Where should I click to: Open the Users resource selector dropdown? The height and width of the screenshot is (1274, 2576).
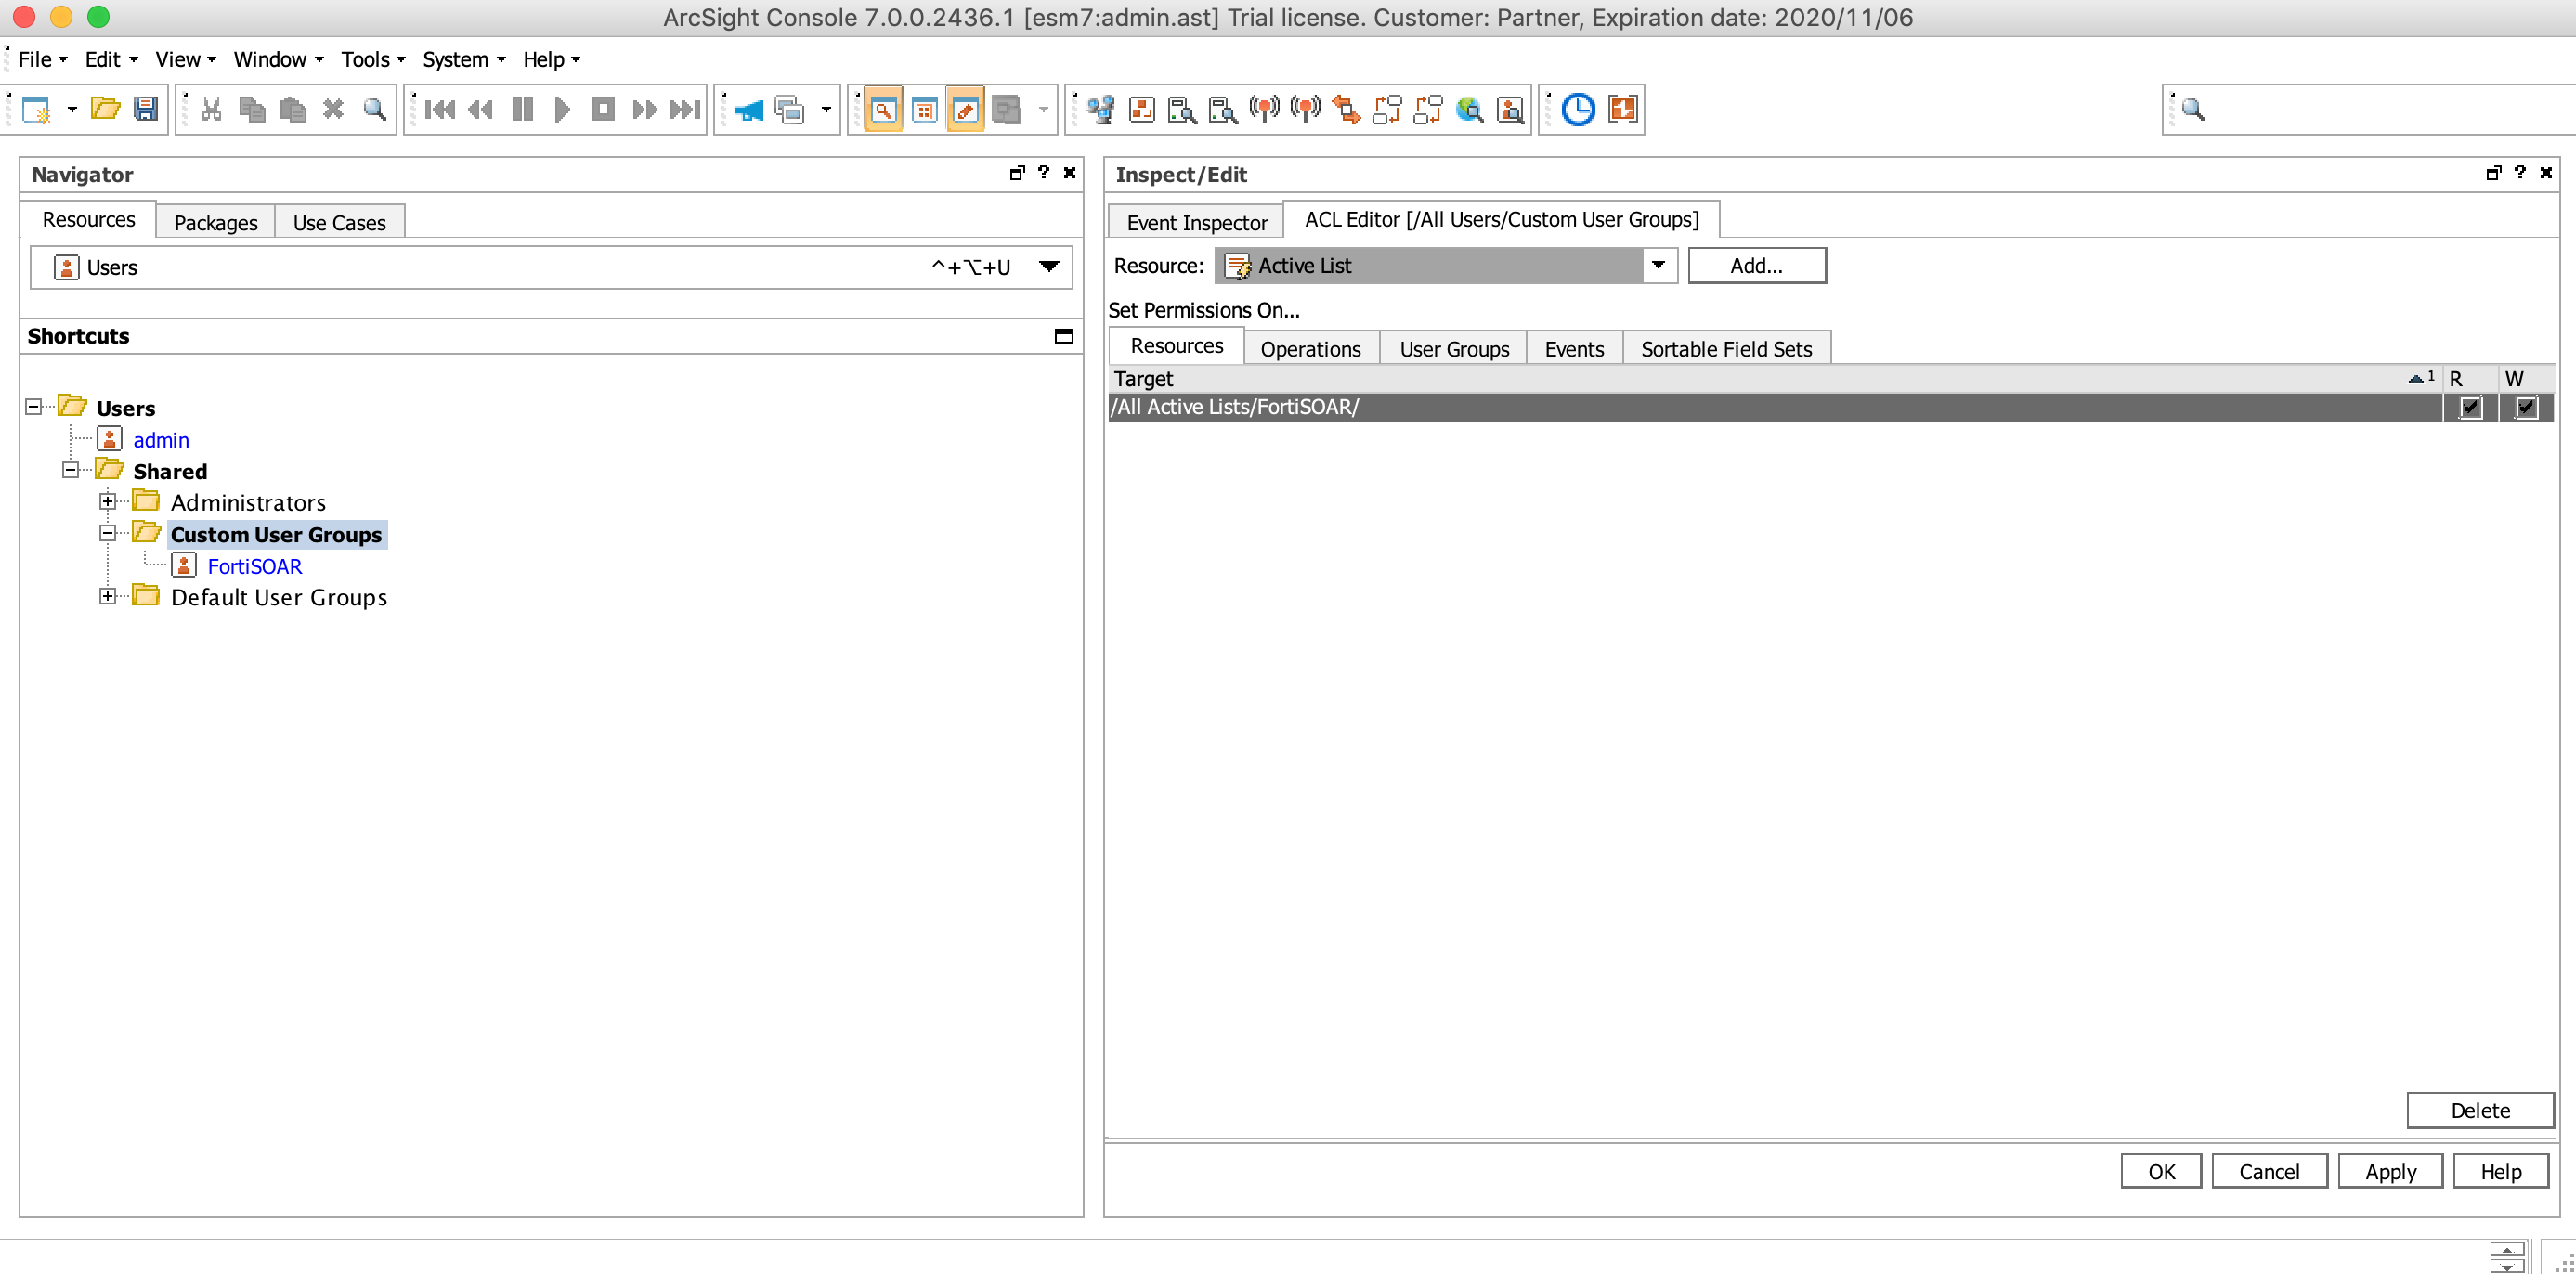tap(1048, 267)
